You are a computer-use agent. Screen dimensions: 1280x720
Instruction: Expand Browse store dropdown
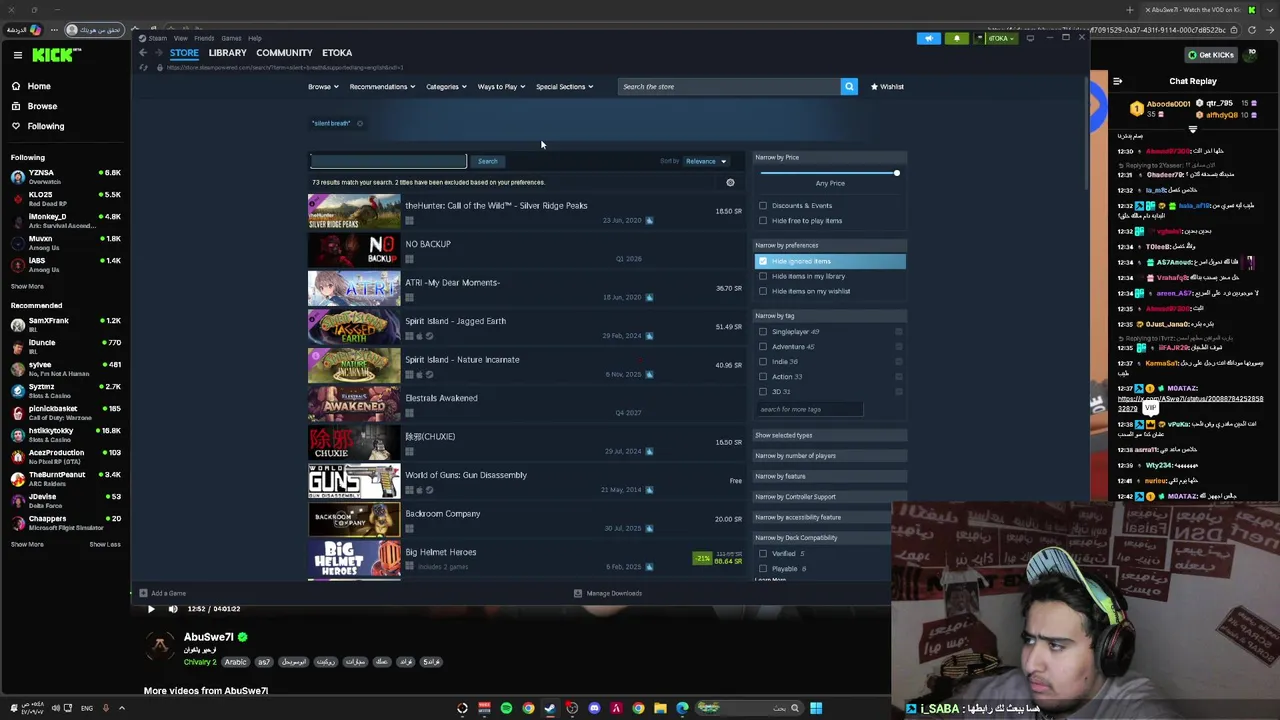[x=322, y=87]
